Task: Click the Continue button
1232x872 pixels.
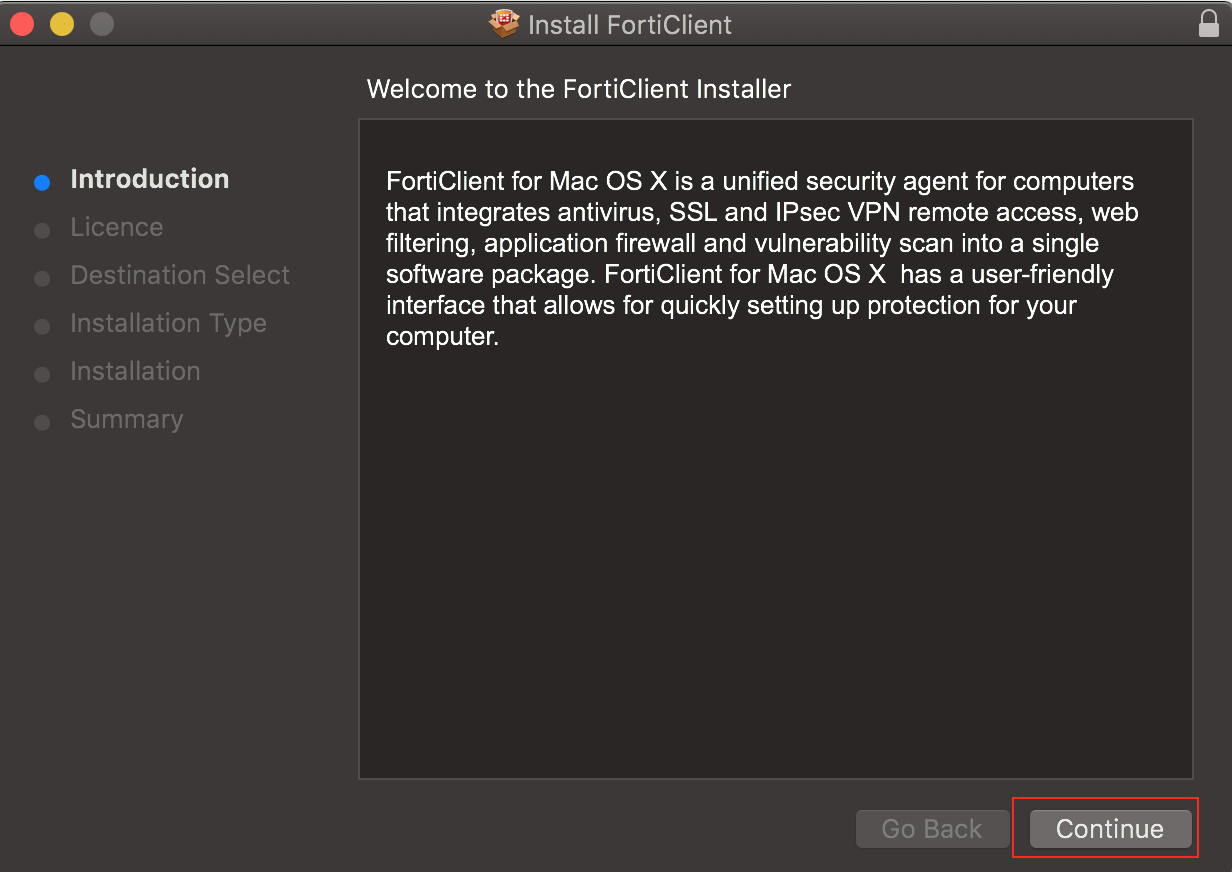Action: tap(1108, 828)
